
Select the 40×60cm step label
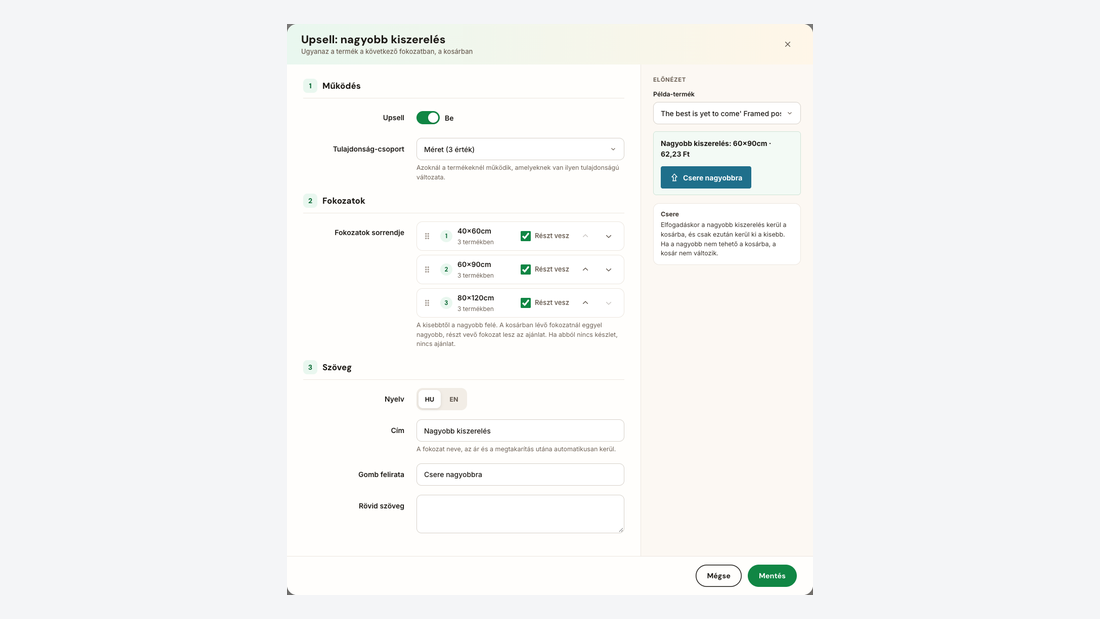pos(474,231)
